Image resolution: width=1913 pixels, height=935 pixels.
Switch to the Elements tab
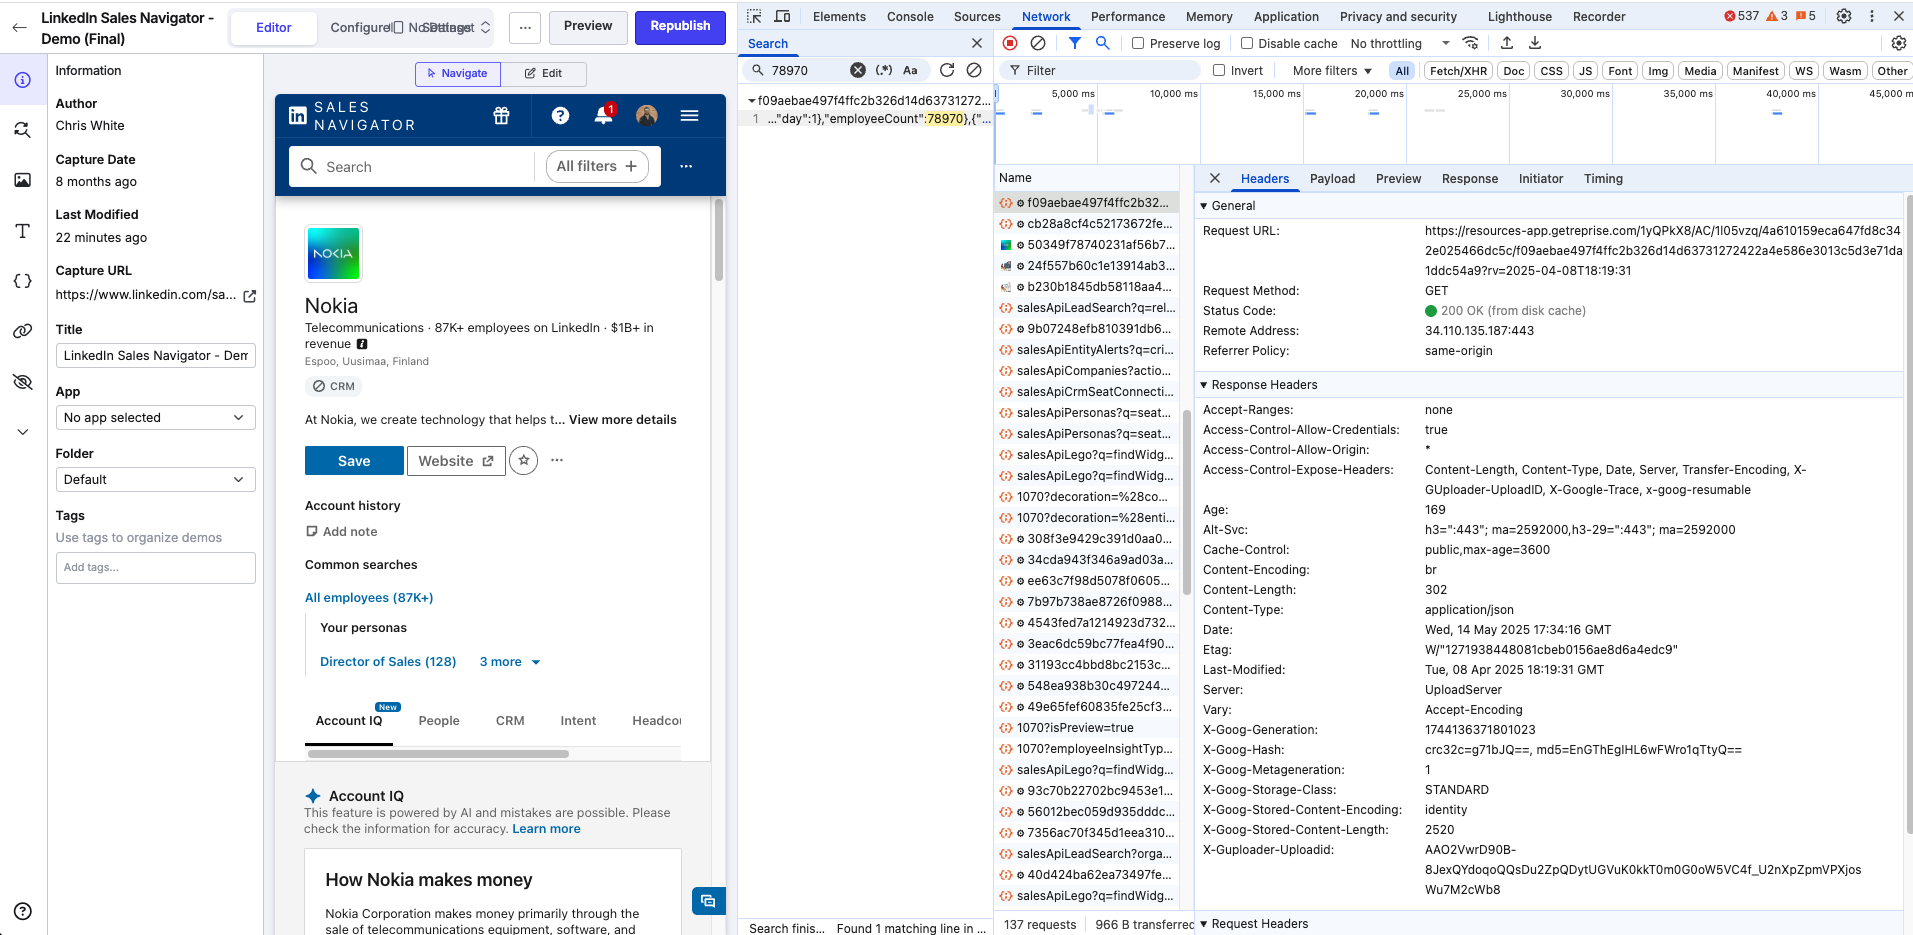coord(839,16)
